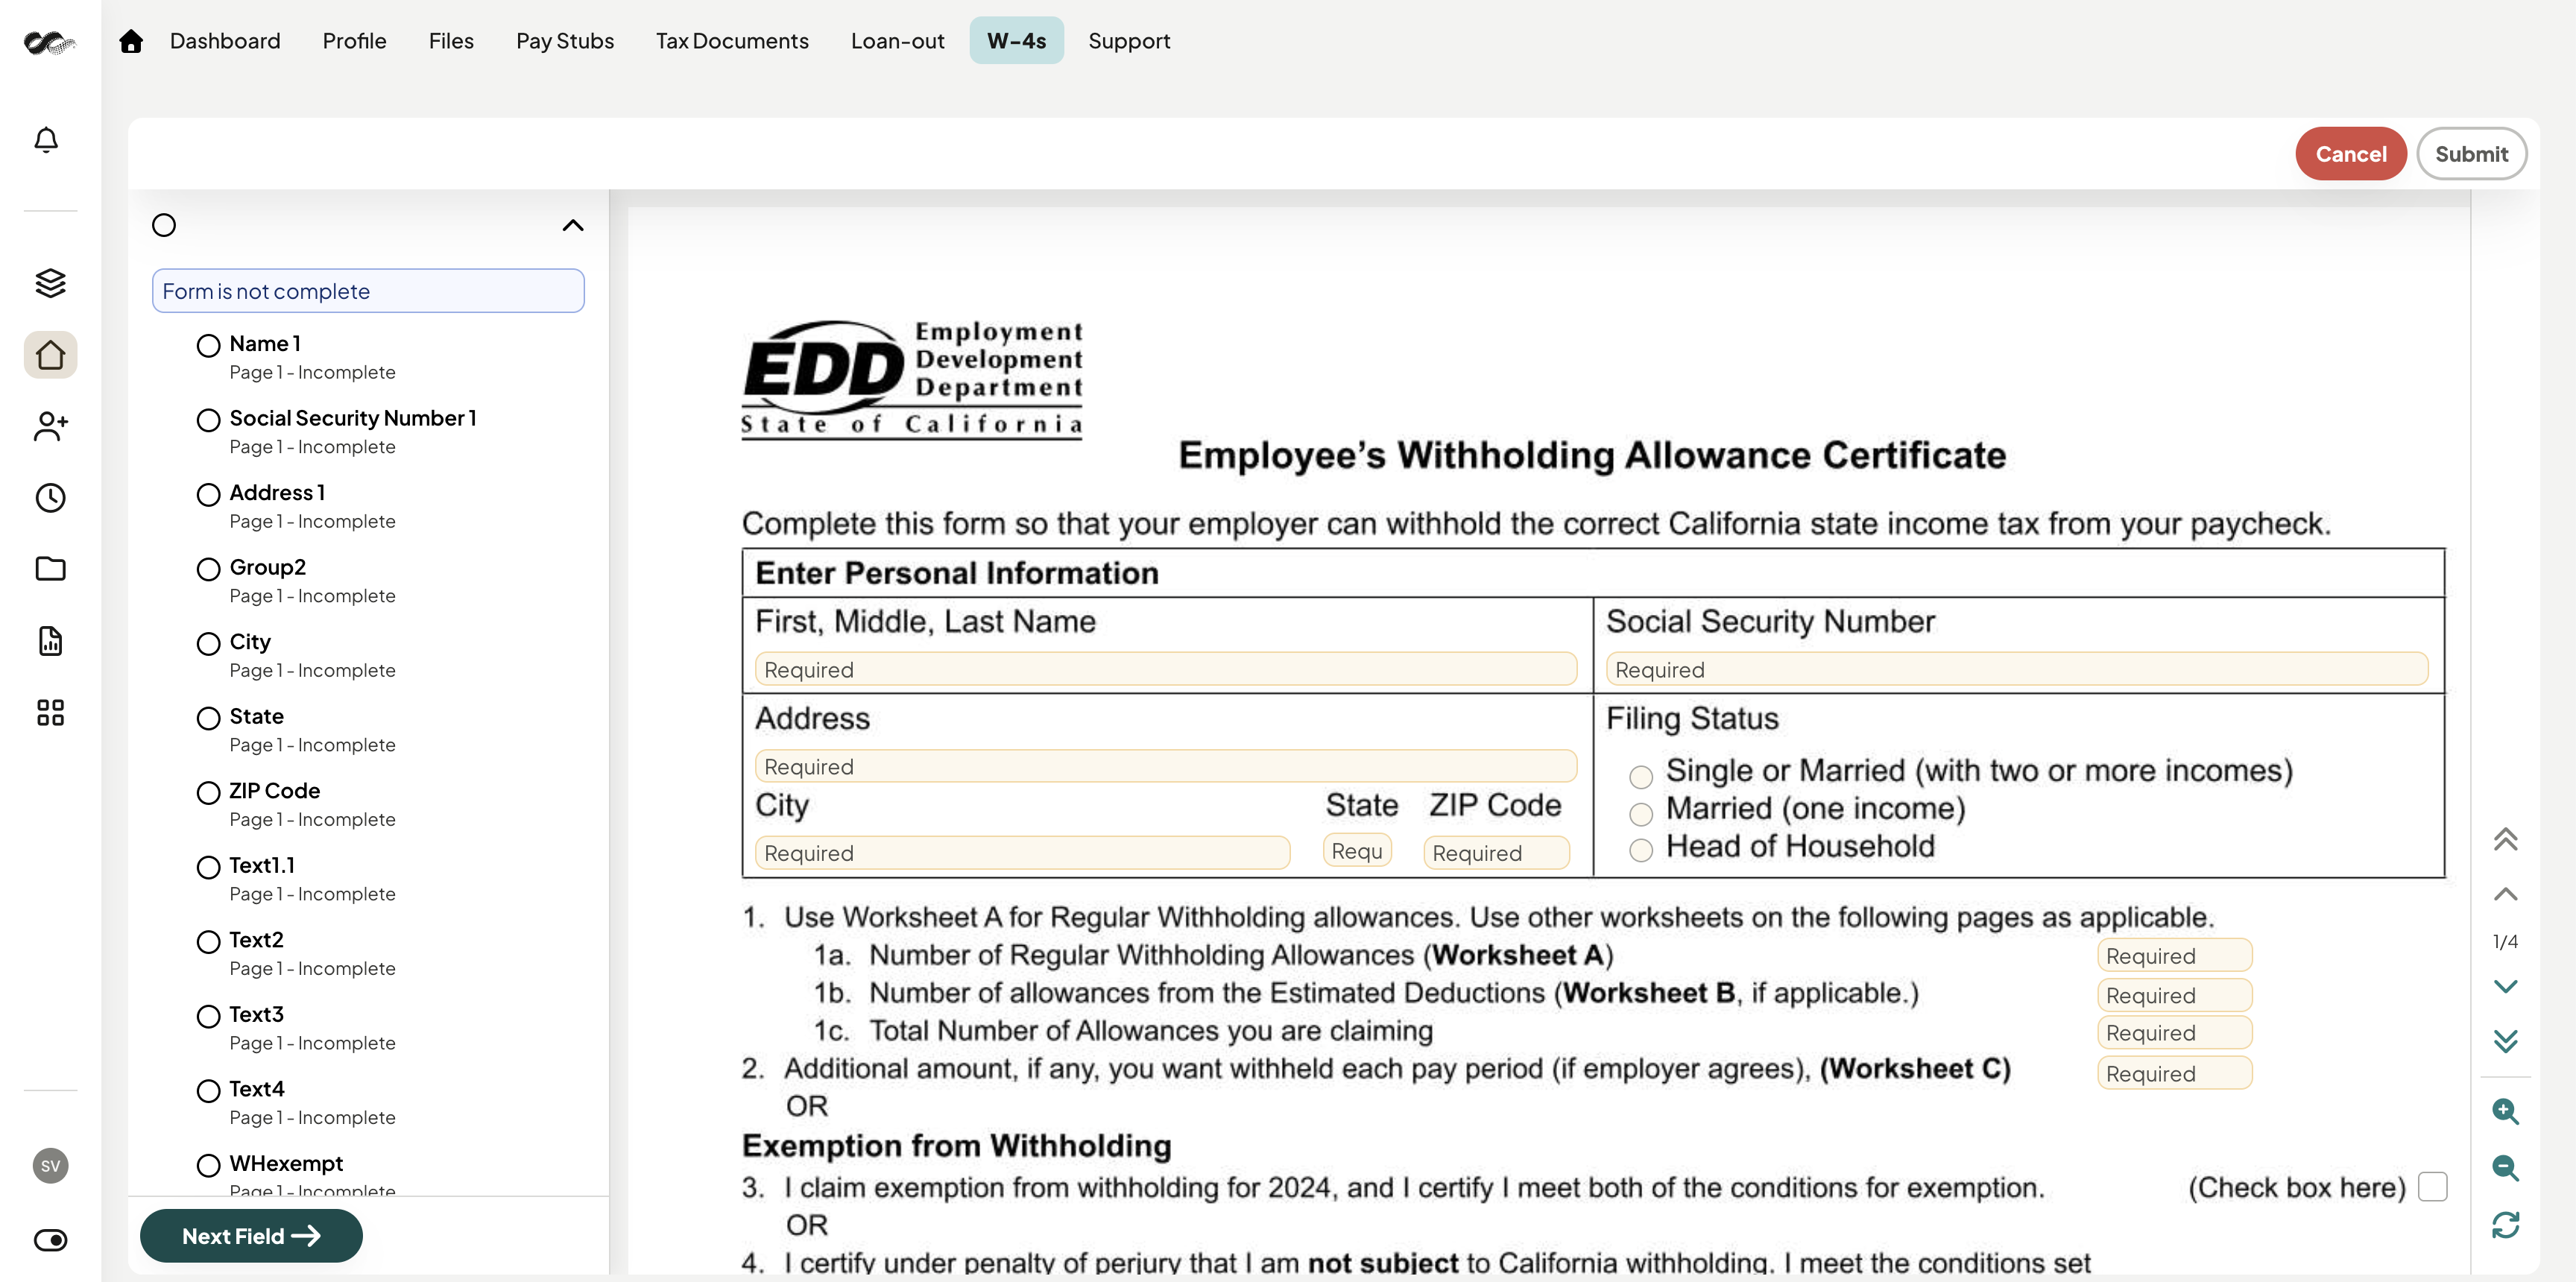
Task: Select Text3 in field list
Action: [297, 1028]
